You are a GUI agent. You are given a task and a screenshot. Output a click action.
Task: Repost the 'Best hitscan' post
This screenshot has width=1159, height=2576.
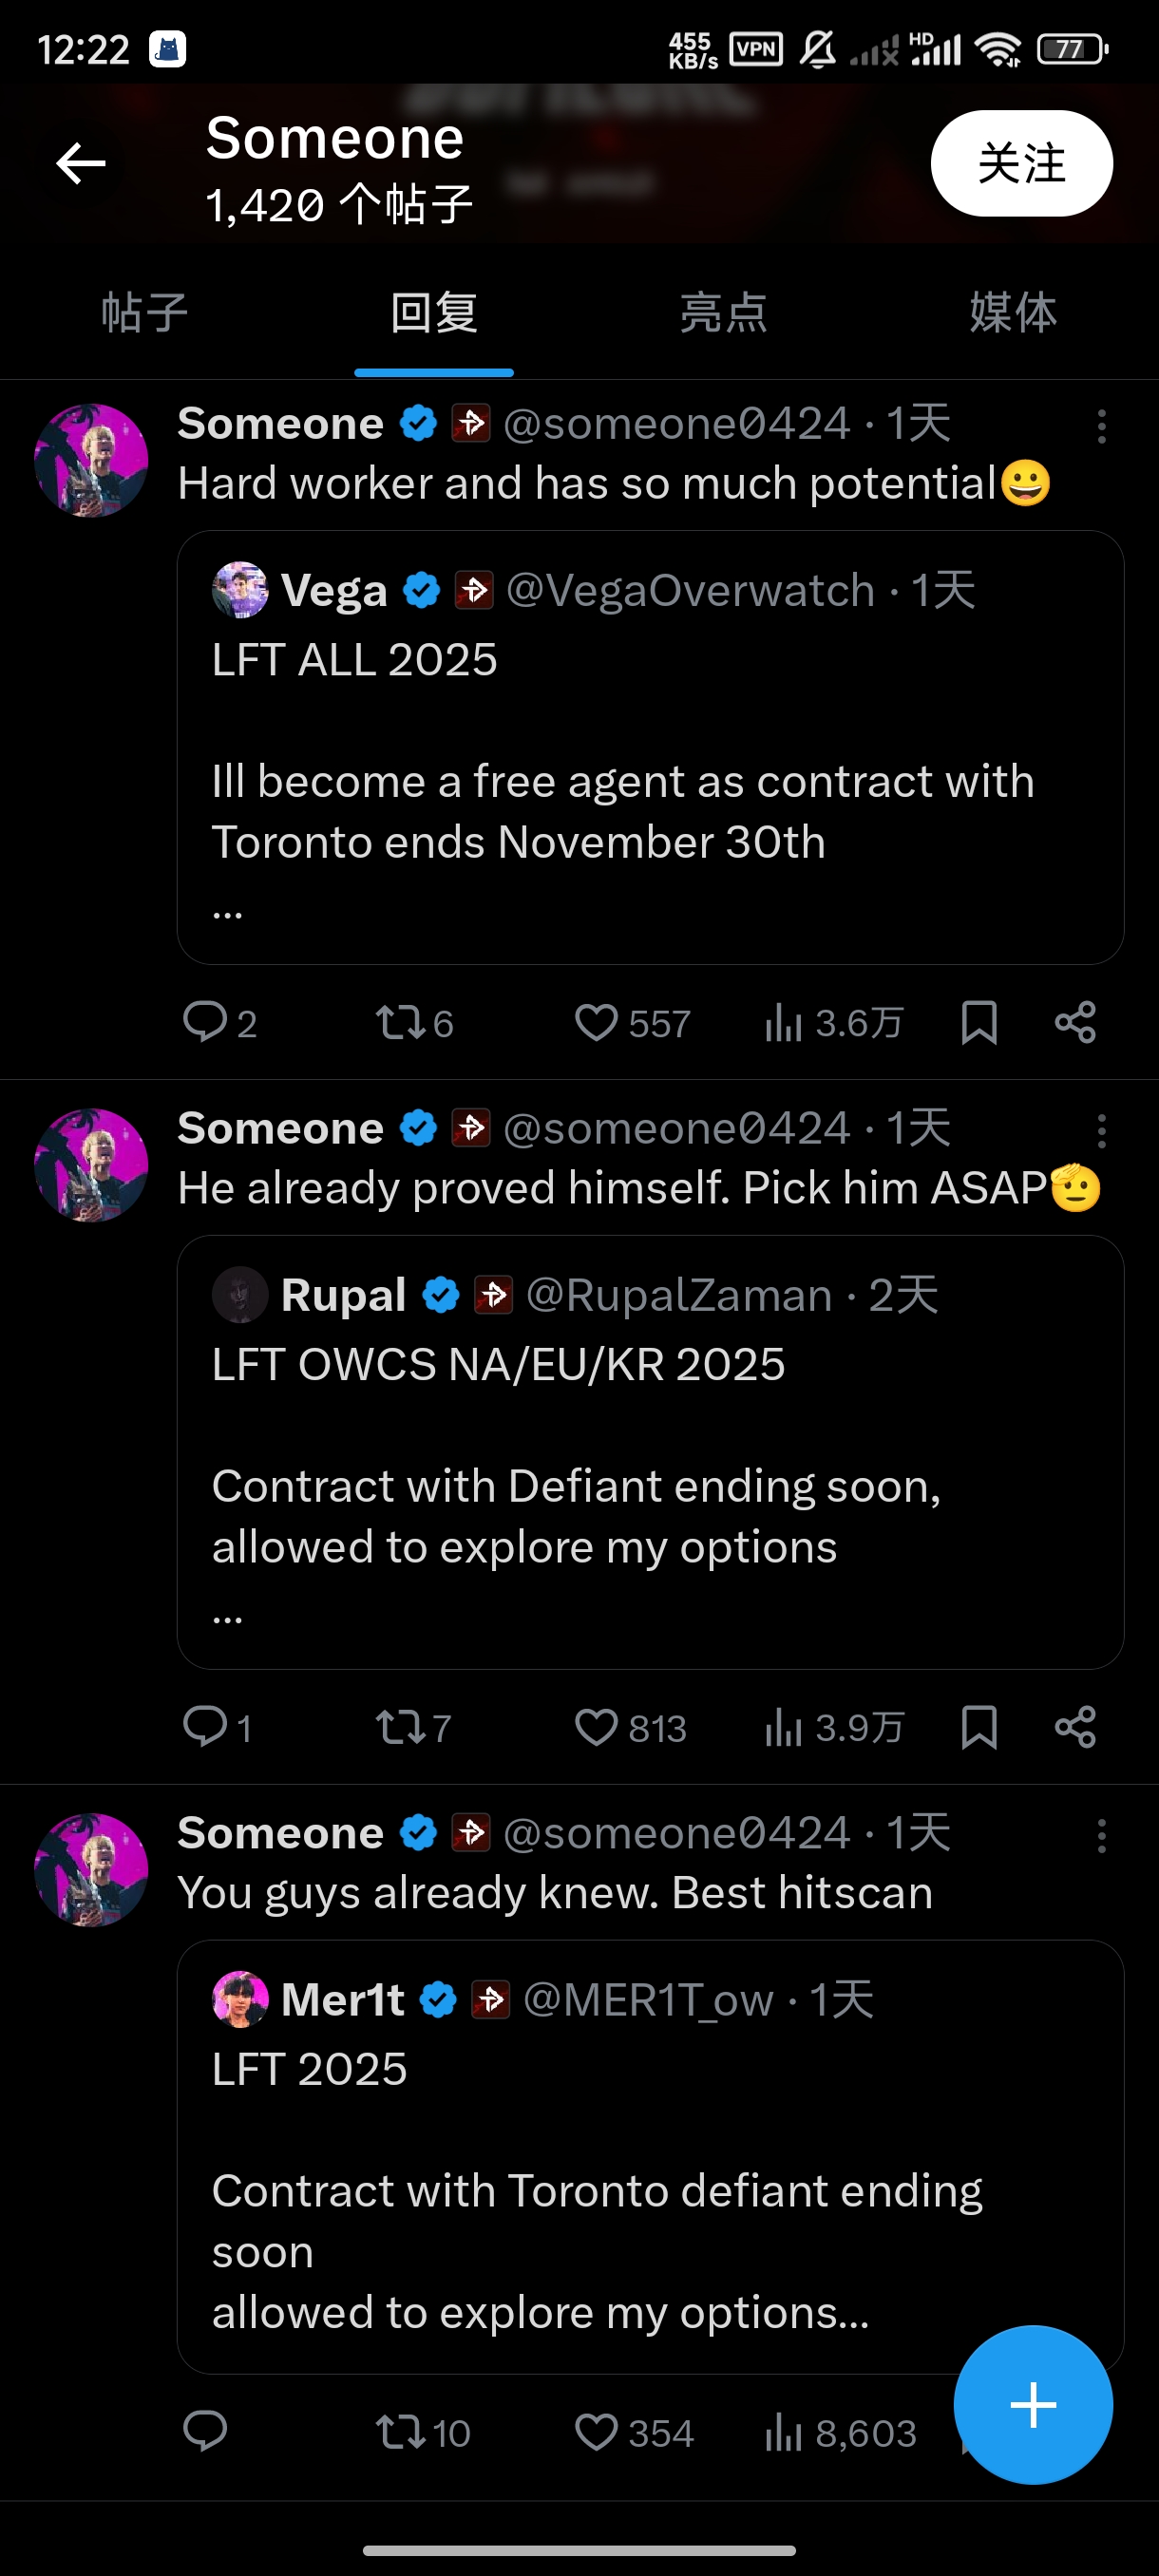pyautogui.click(x=399, y=2432)
